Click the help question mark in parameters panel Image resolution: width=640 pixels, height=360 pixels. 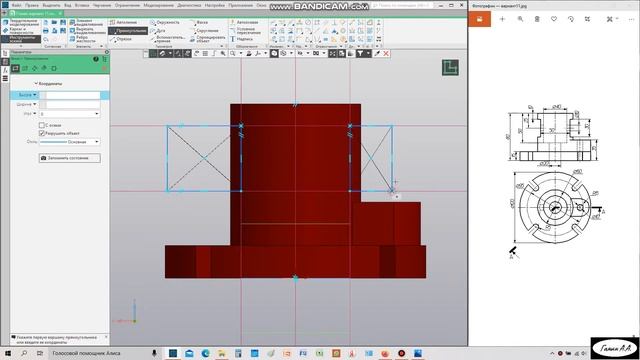(96, 59)
